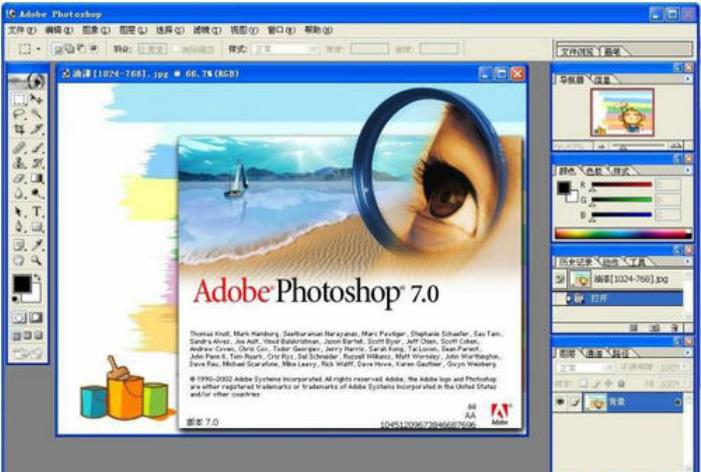The image size is (701, 472).
Task: Open Navigator panel flyout menu arrow
Action: point(688,79)
